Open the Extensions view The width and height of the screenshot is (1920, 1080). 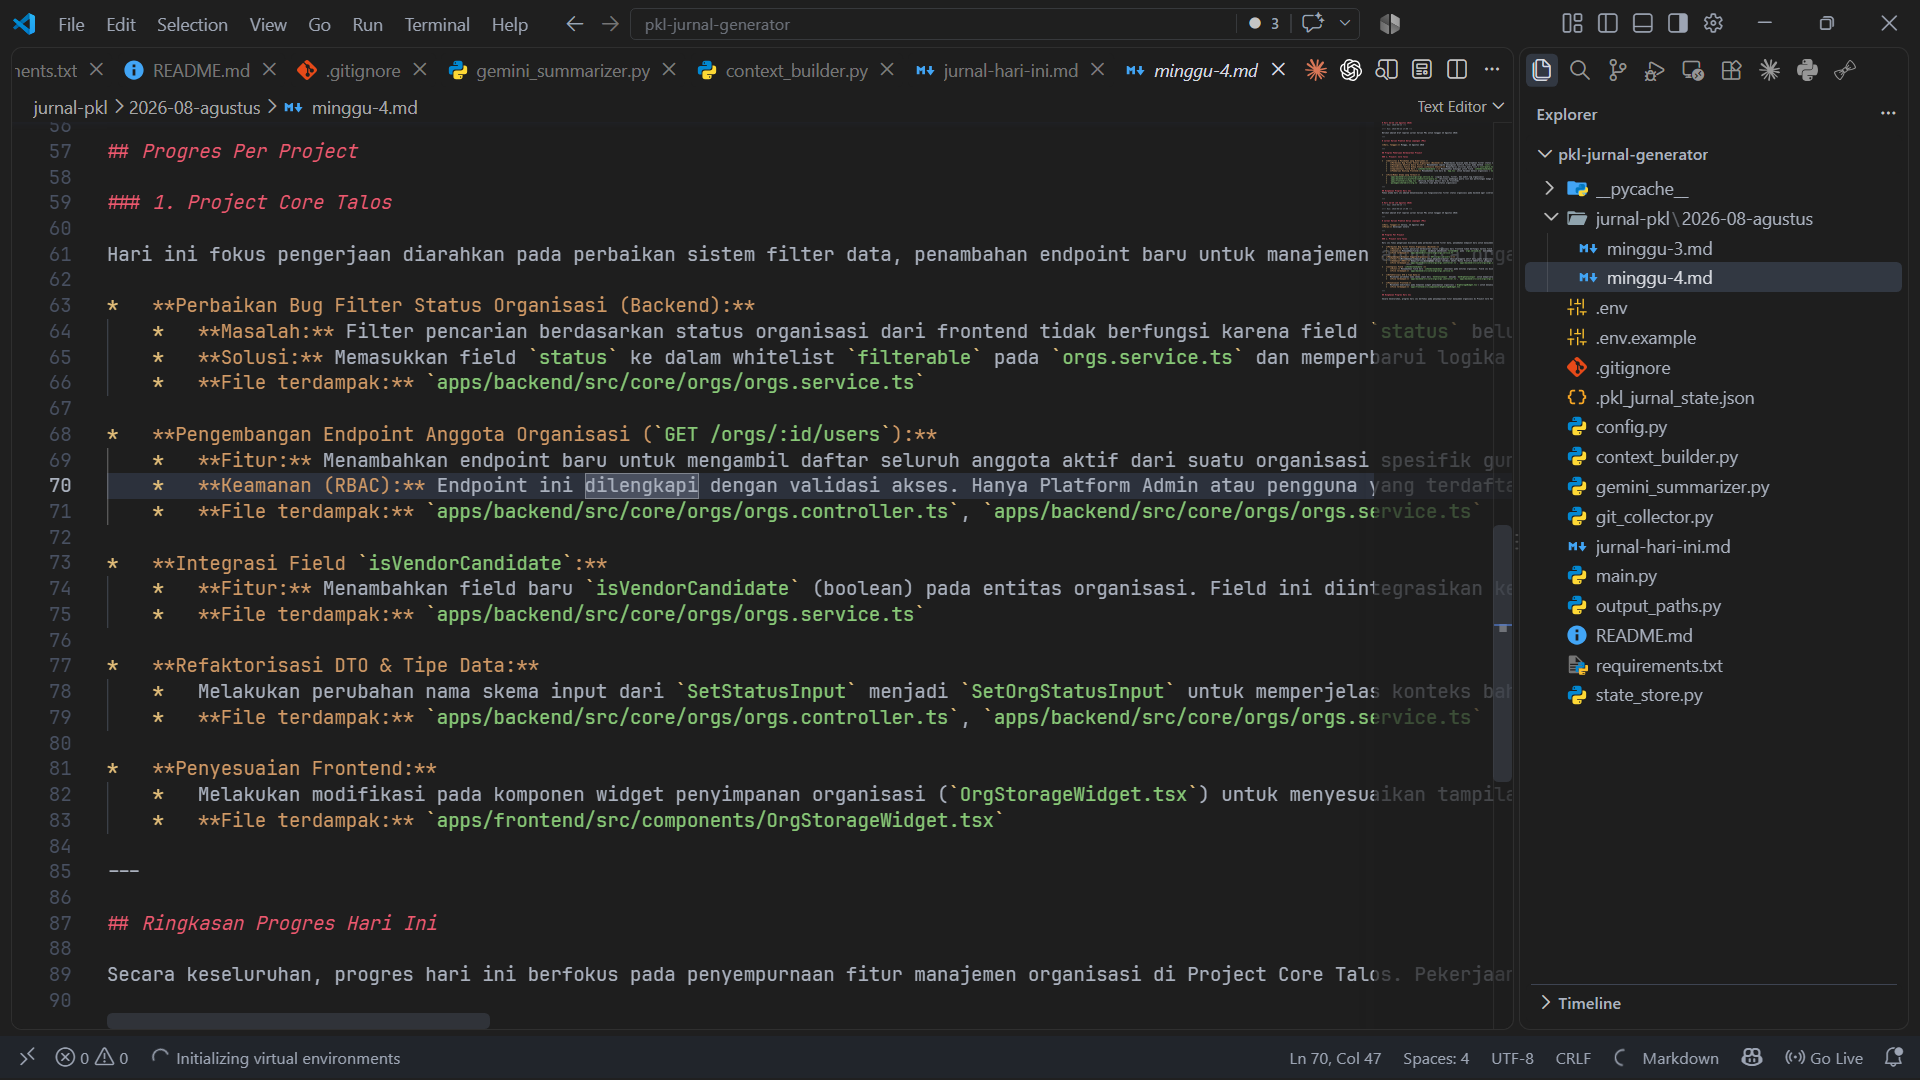pos(1731,70)
